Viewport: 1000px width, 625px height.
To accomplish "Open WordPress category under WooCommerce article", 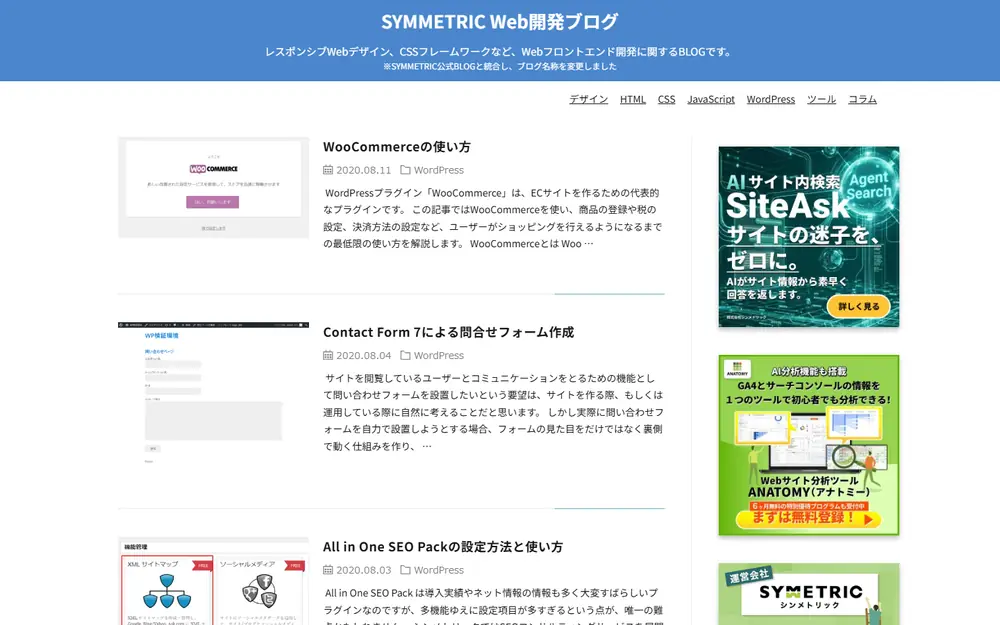I will click(439, 170).
